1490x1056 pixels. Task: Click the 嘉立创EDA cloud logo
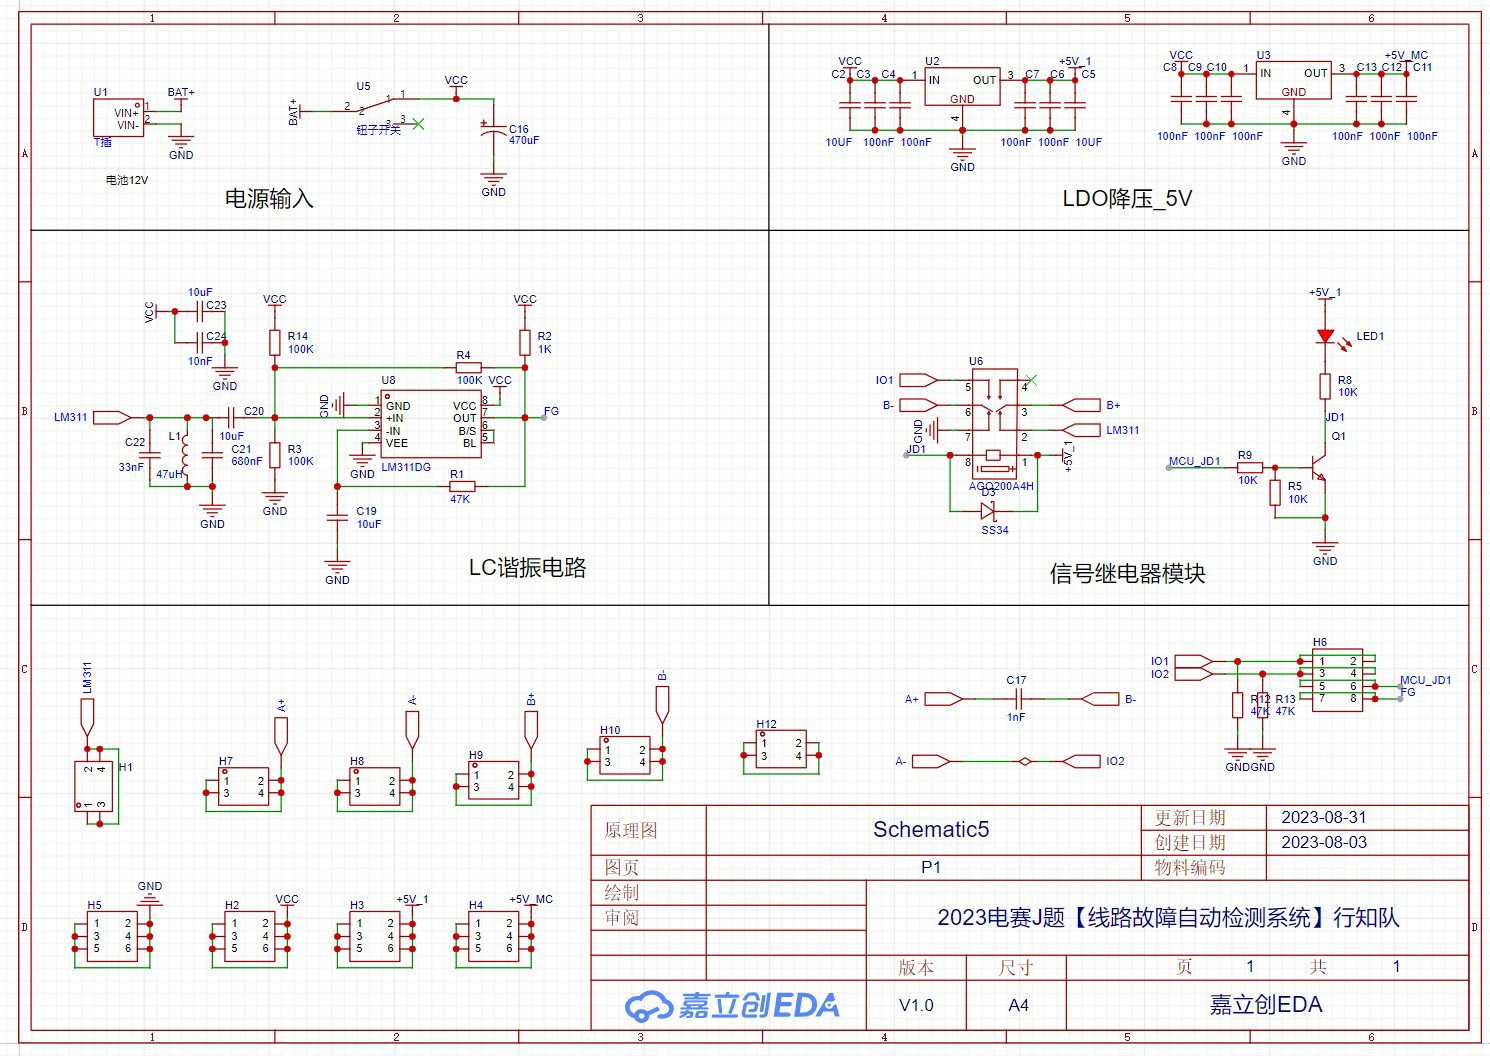click(x=732, y=1005)
